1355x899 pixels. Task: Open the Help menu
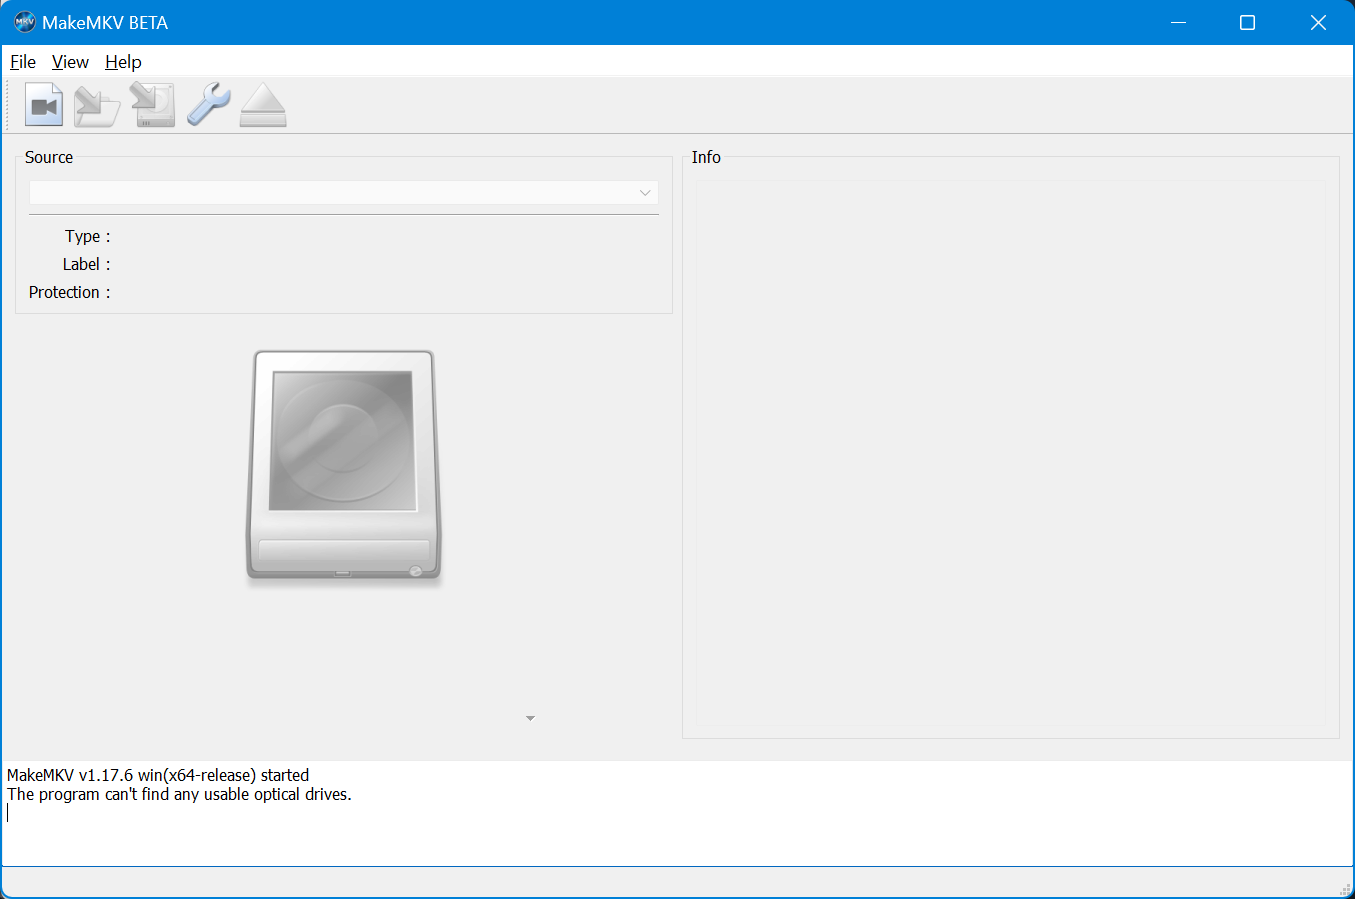123,62
